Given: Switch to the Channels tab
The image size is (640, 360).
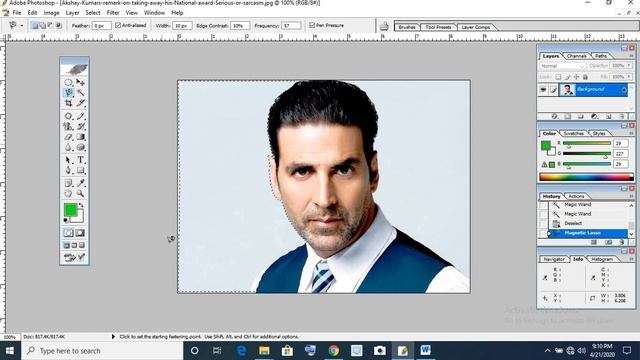Looking at the screenshot, I should (x=576, y=56).
